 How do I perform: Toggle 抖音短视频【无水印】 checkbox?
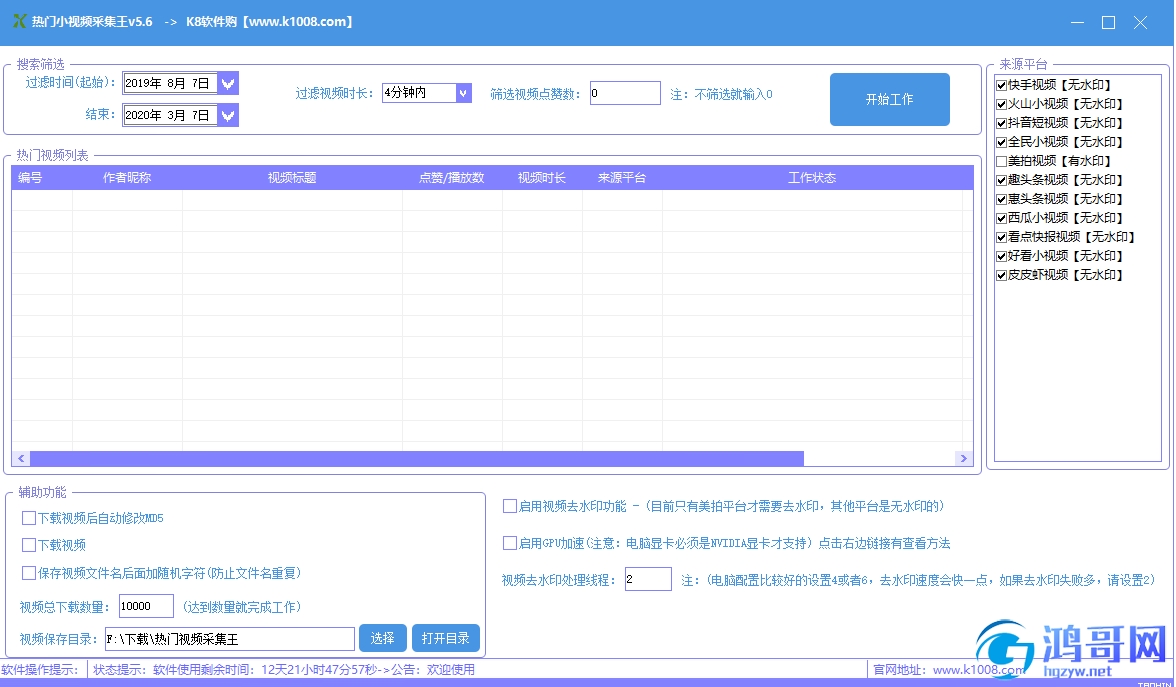[x=1001, y=123]
